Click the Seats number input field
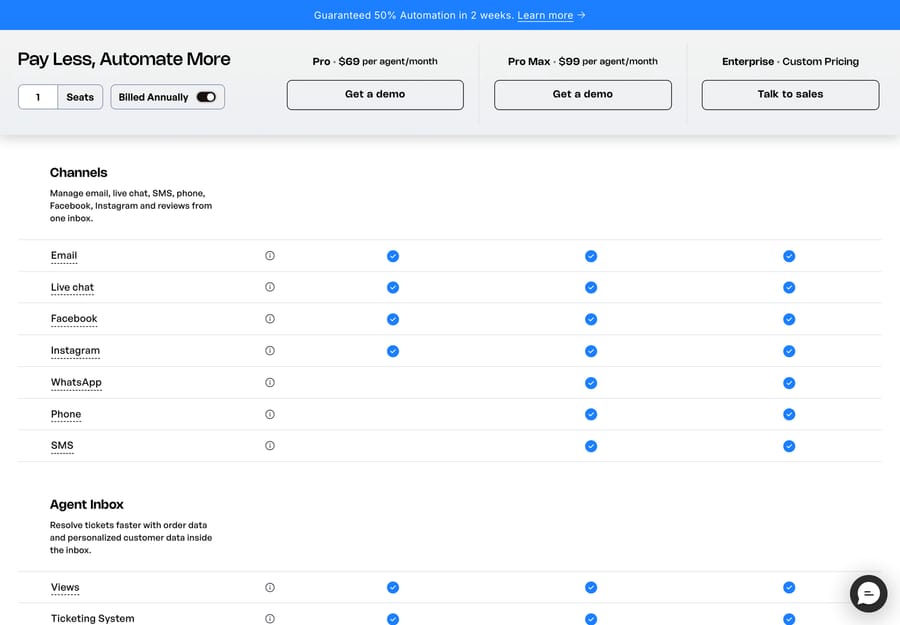Image resolution: width=900 pixels, height=625 pixels. [x=38, y=97]
